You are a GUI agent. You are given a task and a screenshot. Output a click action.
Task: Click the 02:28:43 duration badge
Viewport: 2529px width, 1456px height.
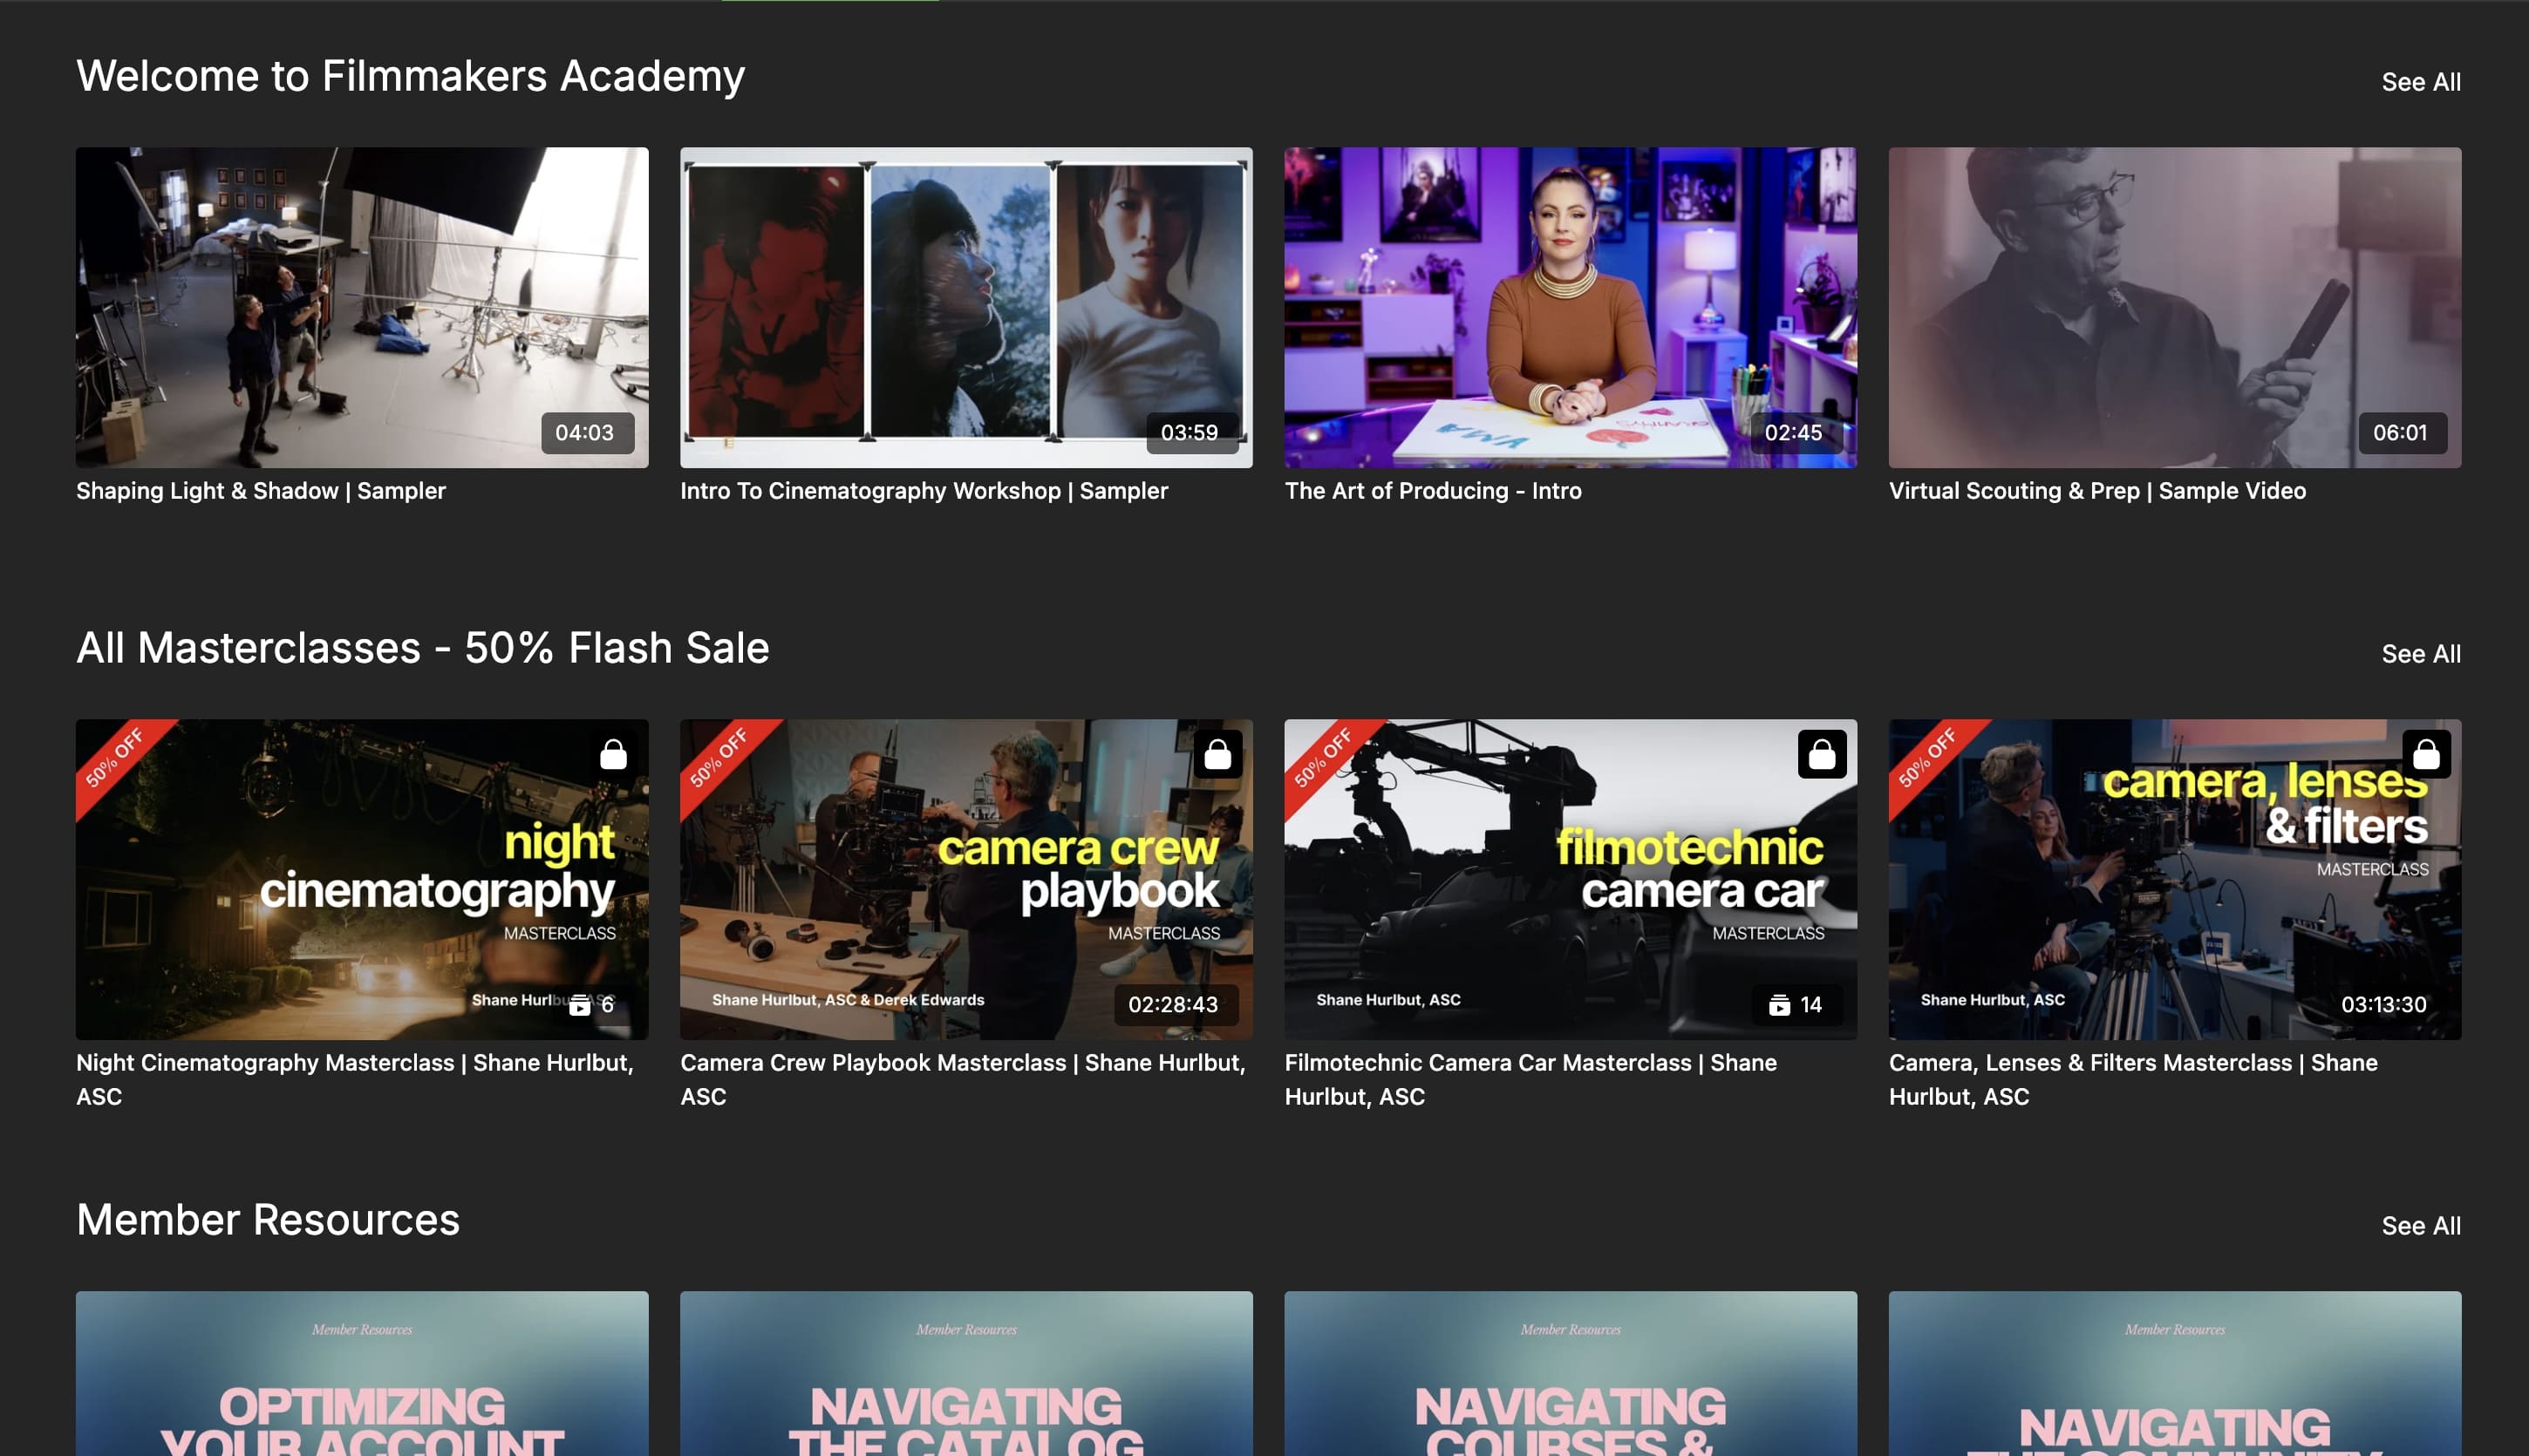[1175, 1005]
